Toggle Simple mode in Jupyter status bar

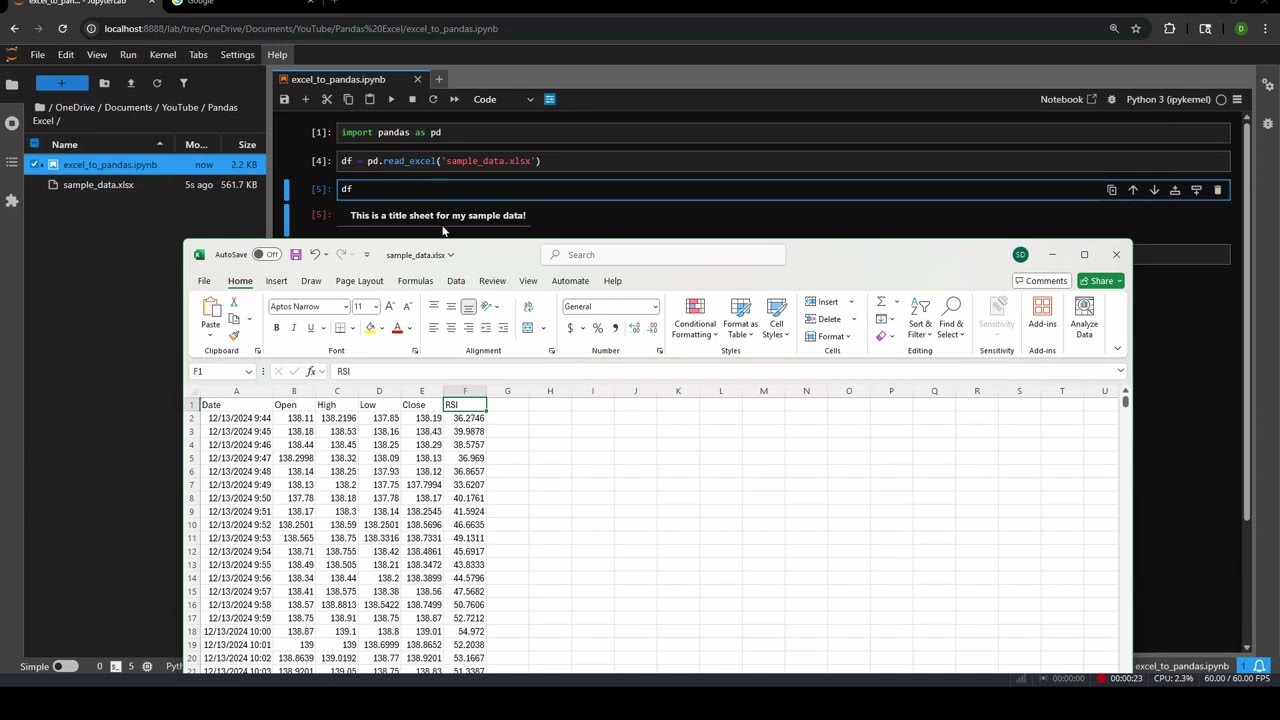coord(65,666)
